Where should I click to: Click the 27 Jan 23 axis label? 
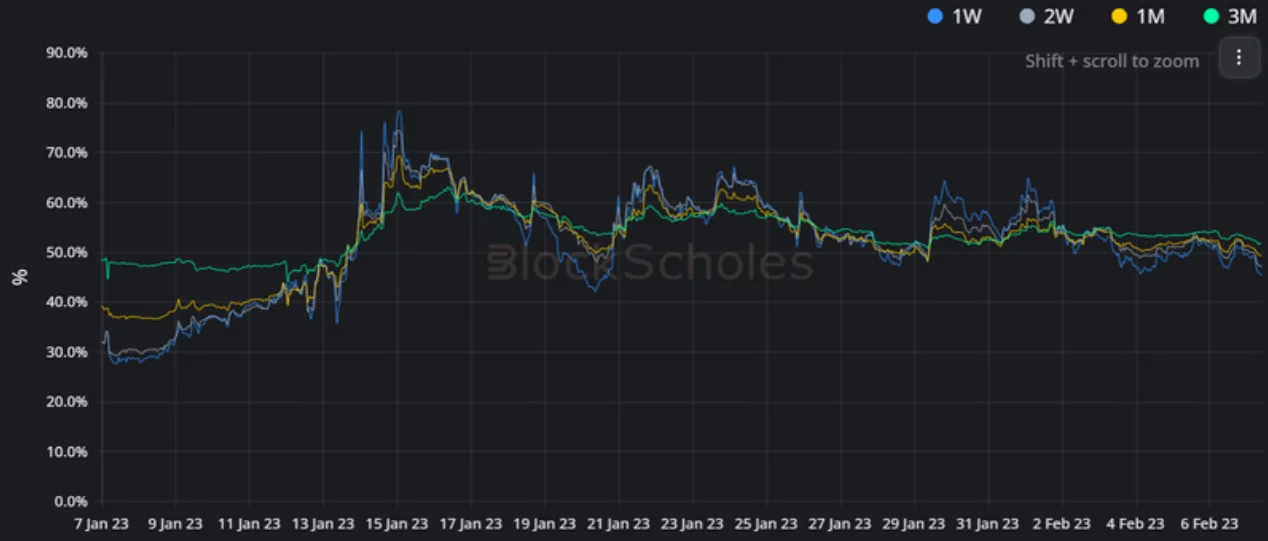pyautogui.click(x=841, y=524)
